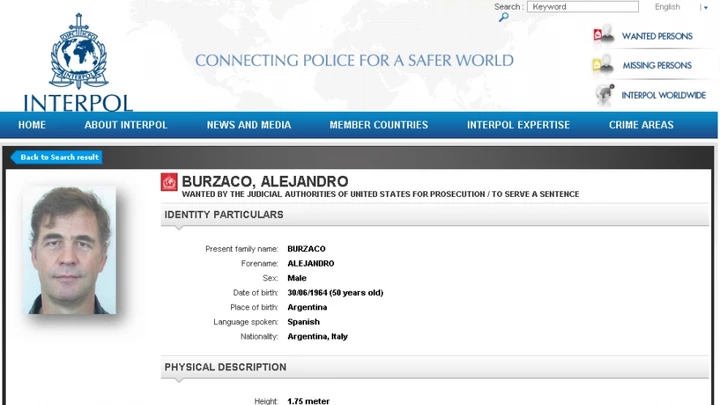This screenshot has height=405, width=720.
Task: Click the English language label
Action: 667,7
